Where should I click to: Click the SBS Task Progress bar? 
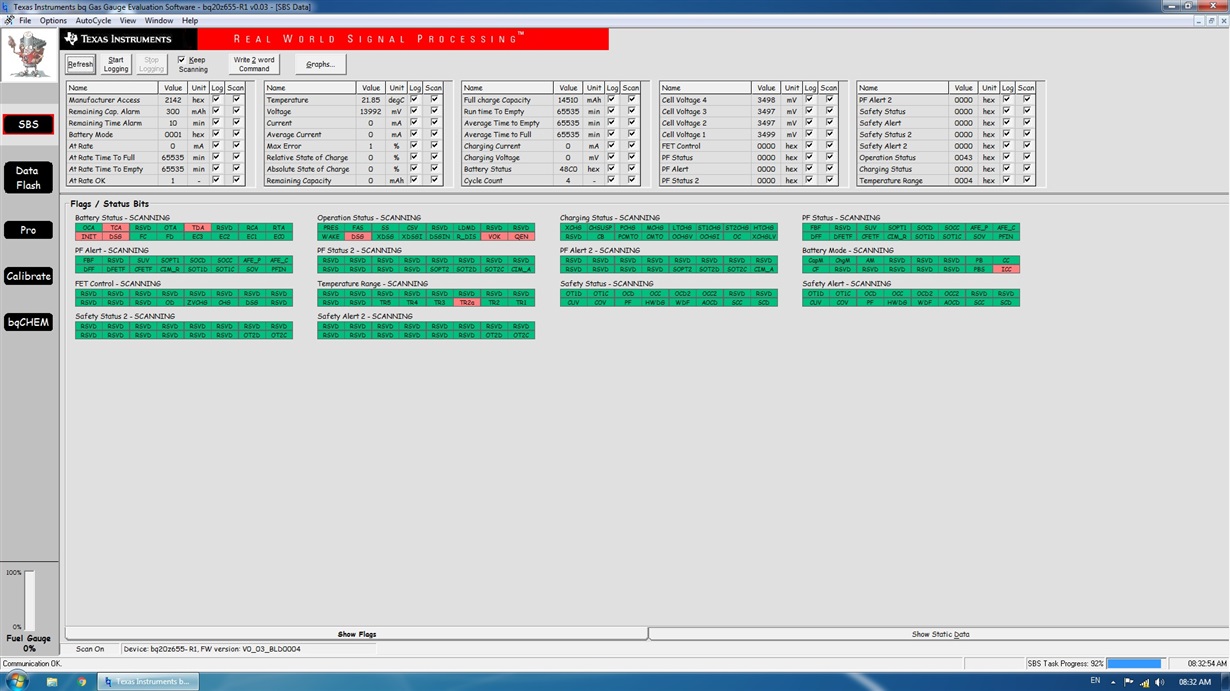click(1134, 663)
